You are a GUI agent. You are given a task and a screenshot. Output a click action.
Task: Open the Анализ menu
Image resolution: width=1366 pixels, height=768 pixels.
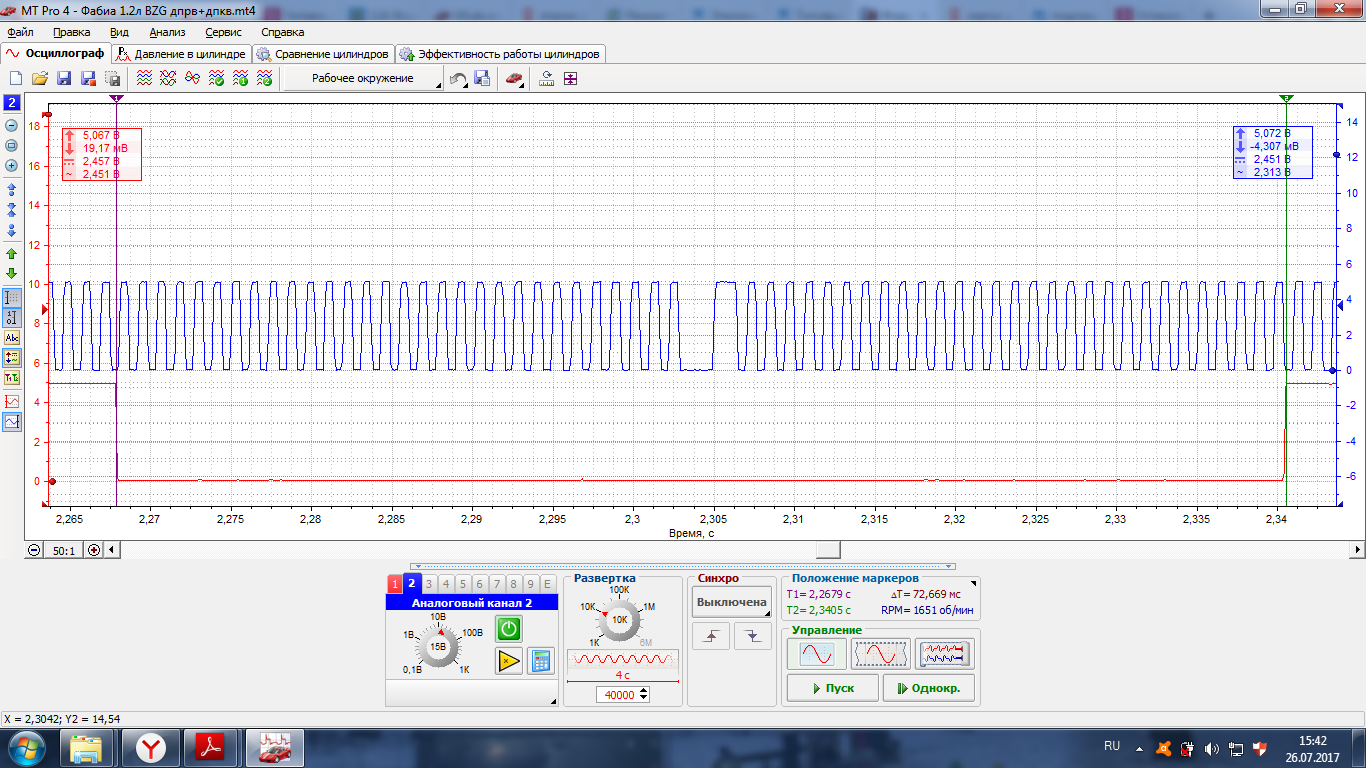click(167, 32)
